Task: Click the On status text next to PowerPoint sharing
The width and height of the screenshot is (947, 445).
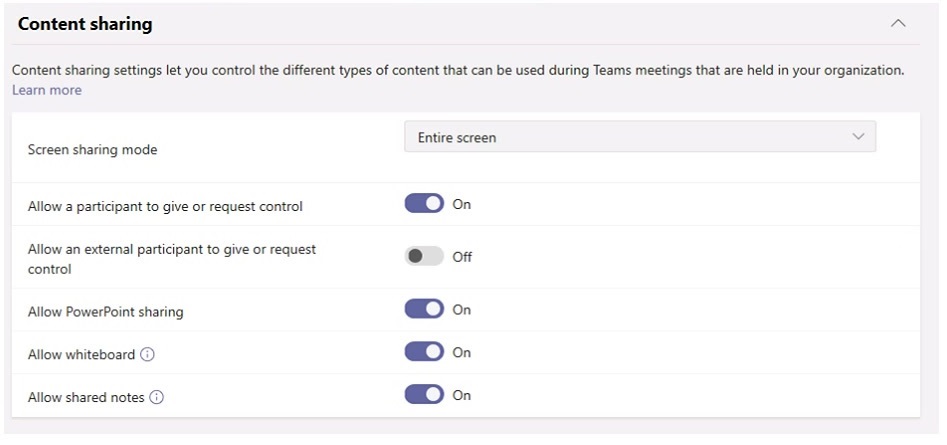Action: coord(461,310)
